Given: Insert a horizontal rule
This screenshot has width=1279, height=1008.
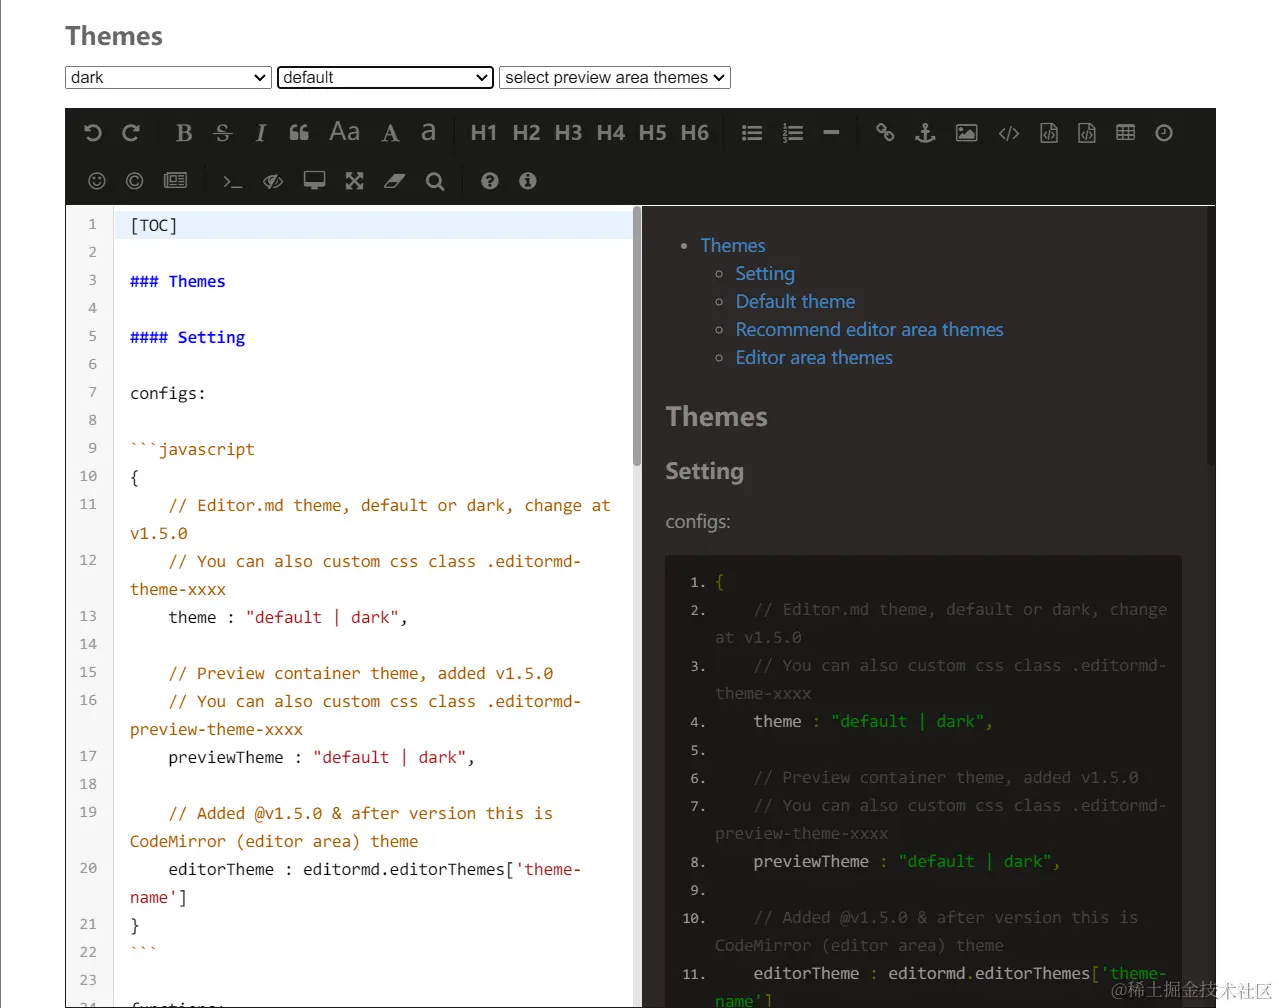Looking at the screenshot, I should pos(831,133).
